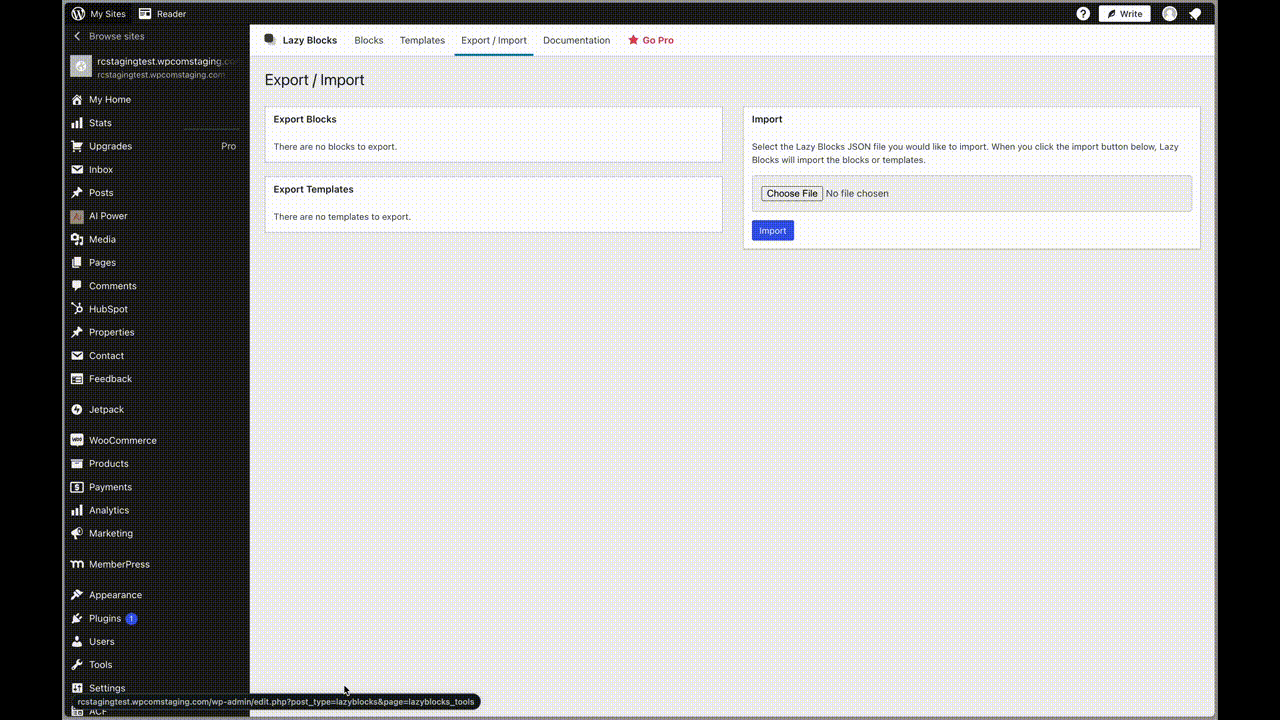Open the Jetpack sidebar icon
1280x720 pixels.
pyautogui.click(x=77, y=410)
